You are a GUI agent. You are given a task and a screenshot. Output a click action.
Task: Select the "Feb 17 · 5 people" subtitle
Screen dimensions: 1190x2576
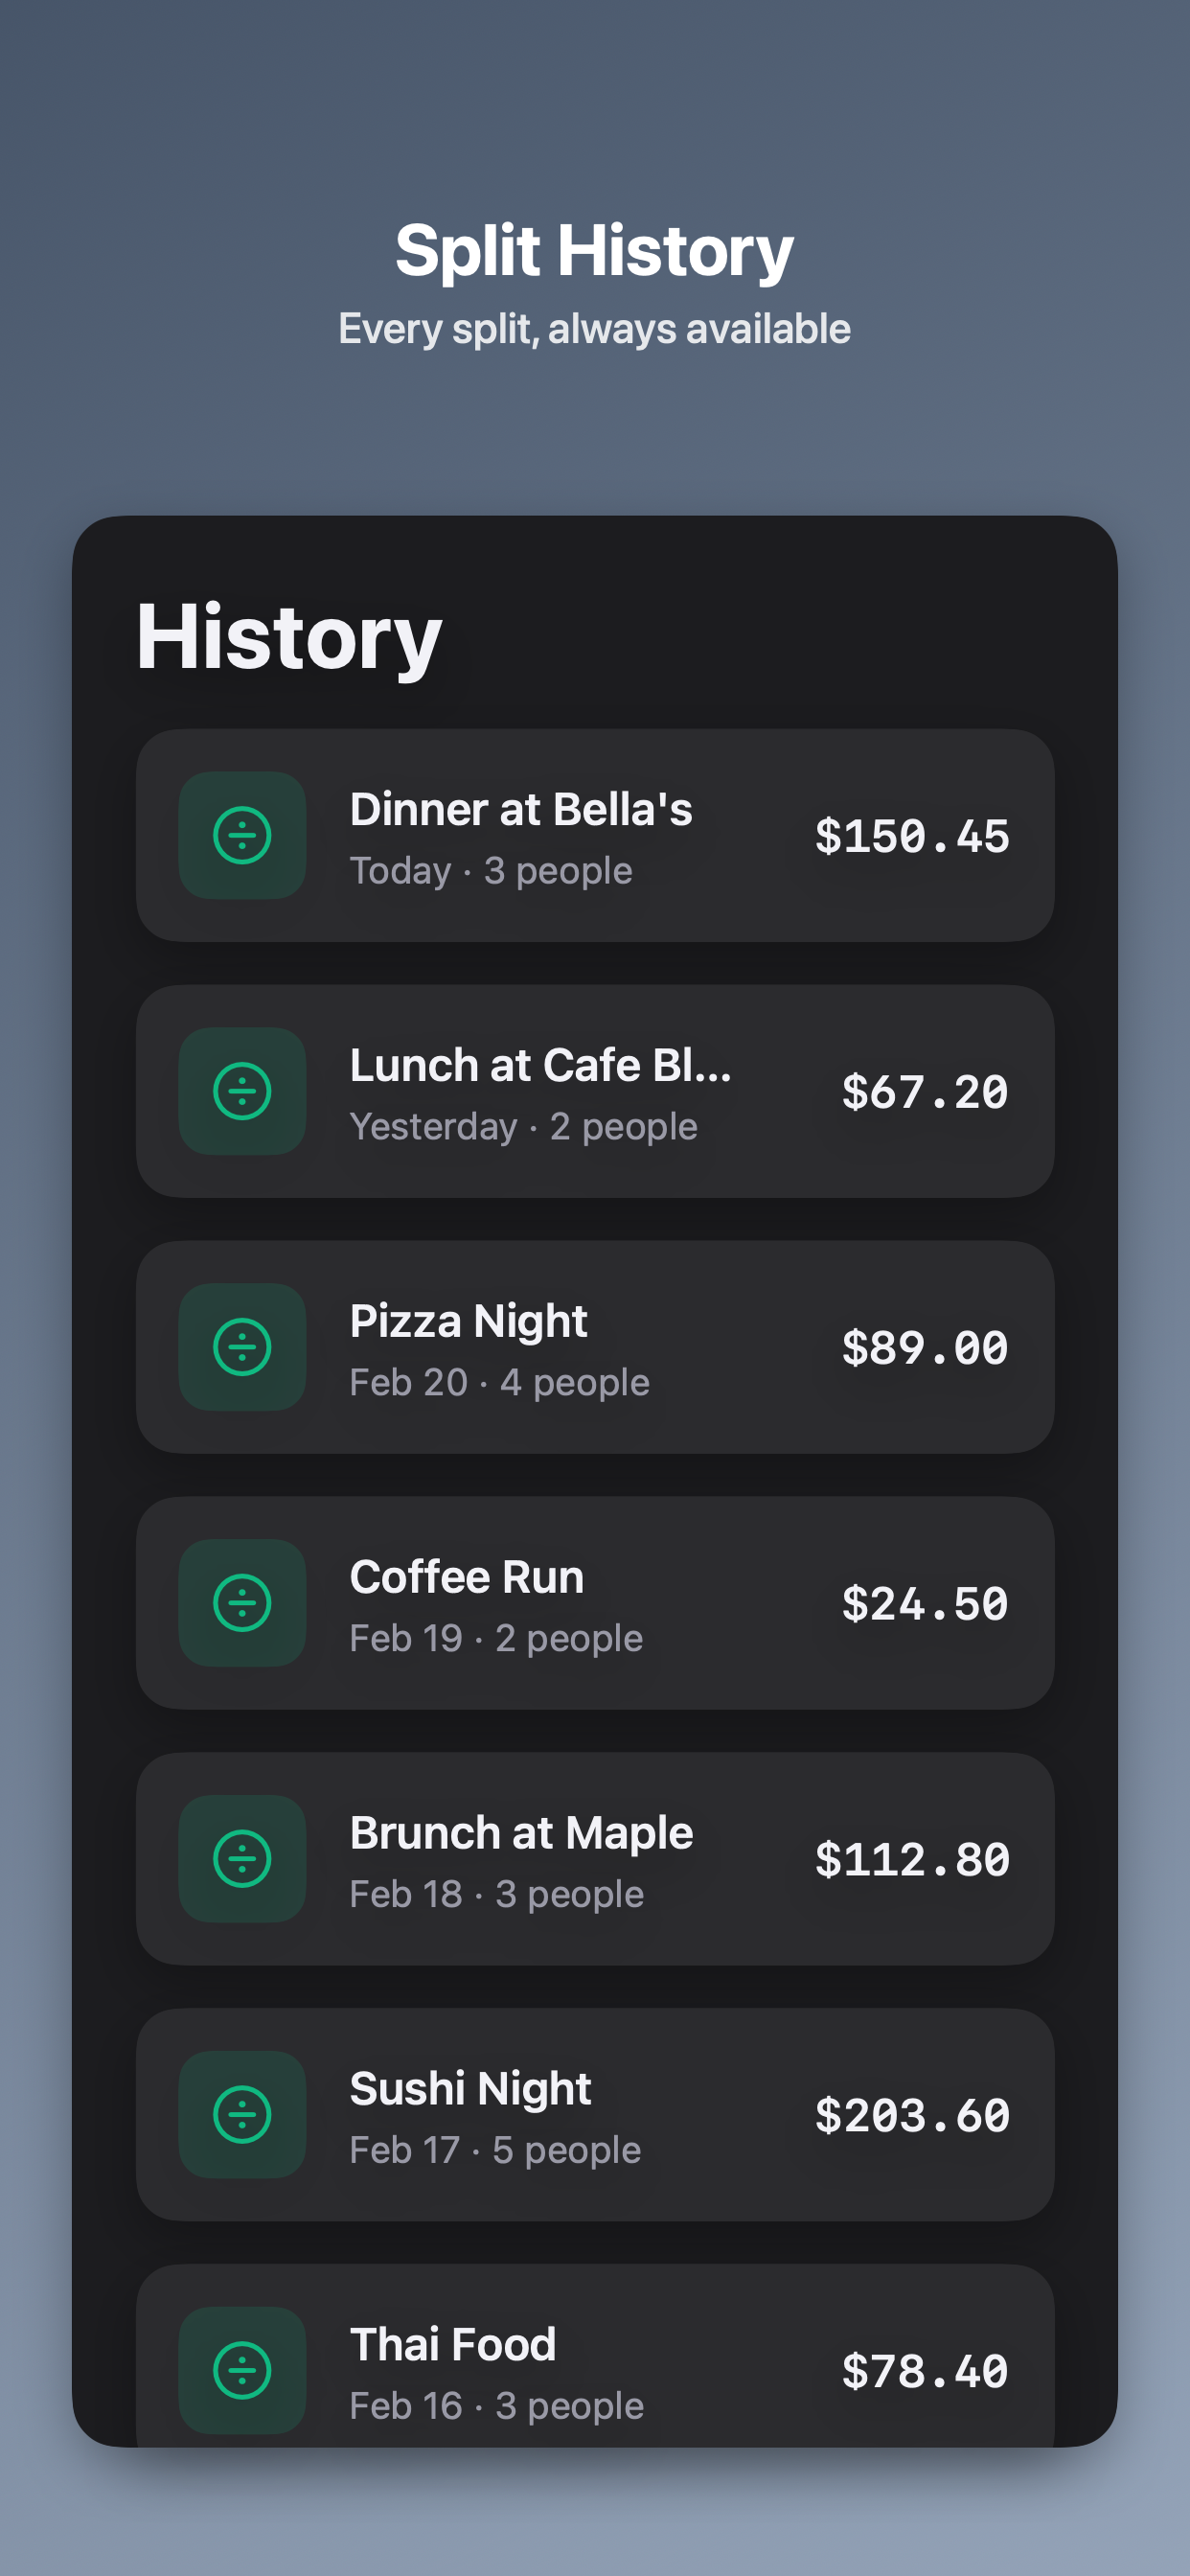click(495, 2150)
